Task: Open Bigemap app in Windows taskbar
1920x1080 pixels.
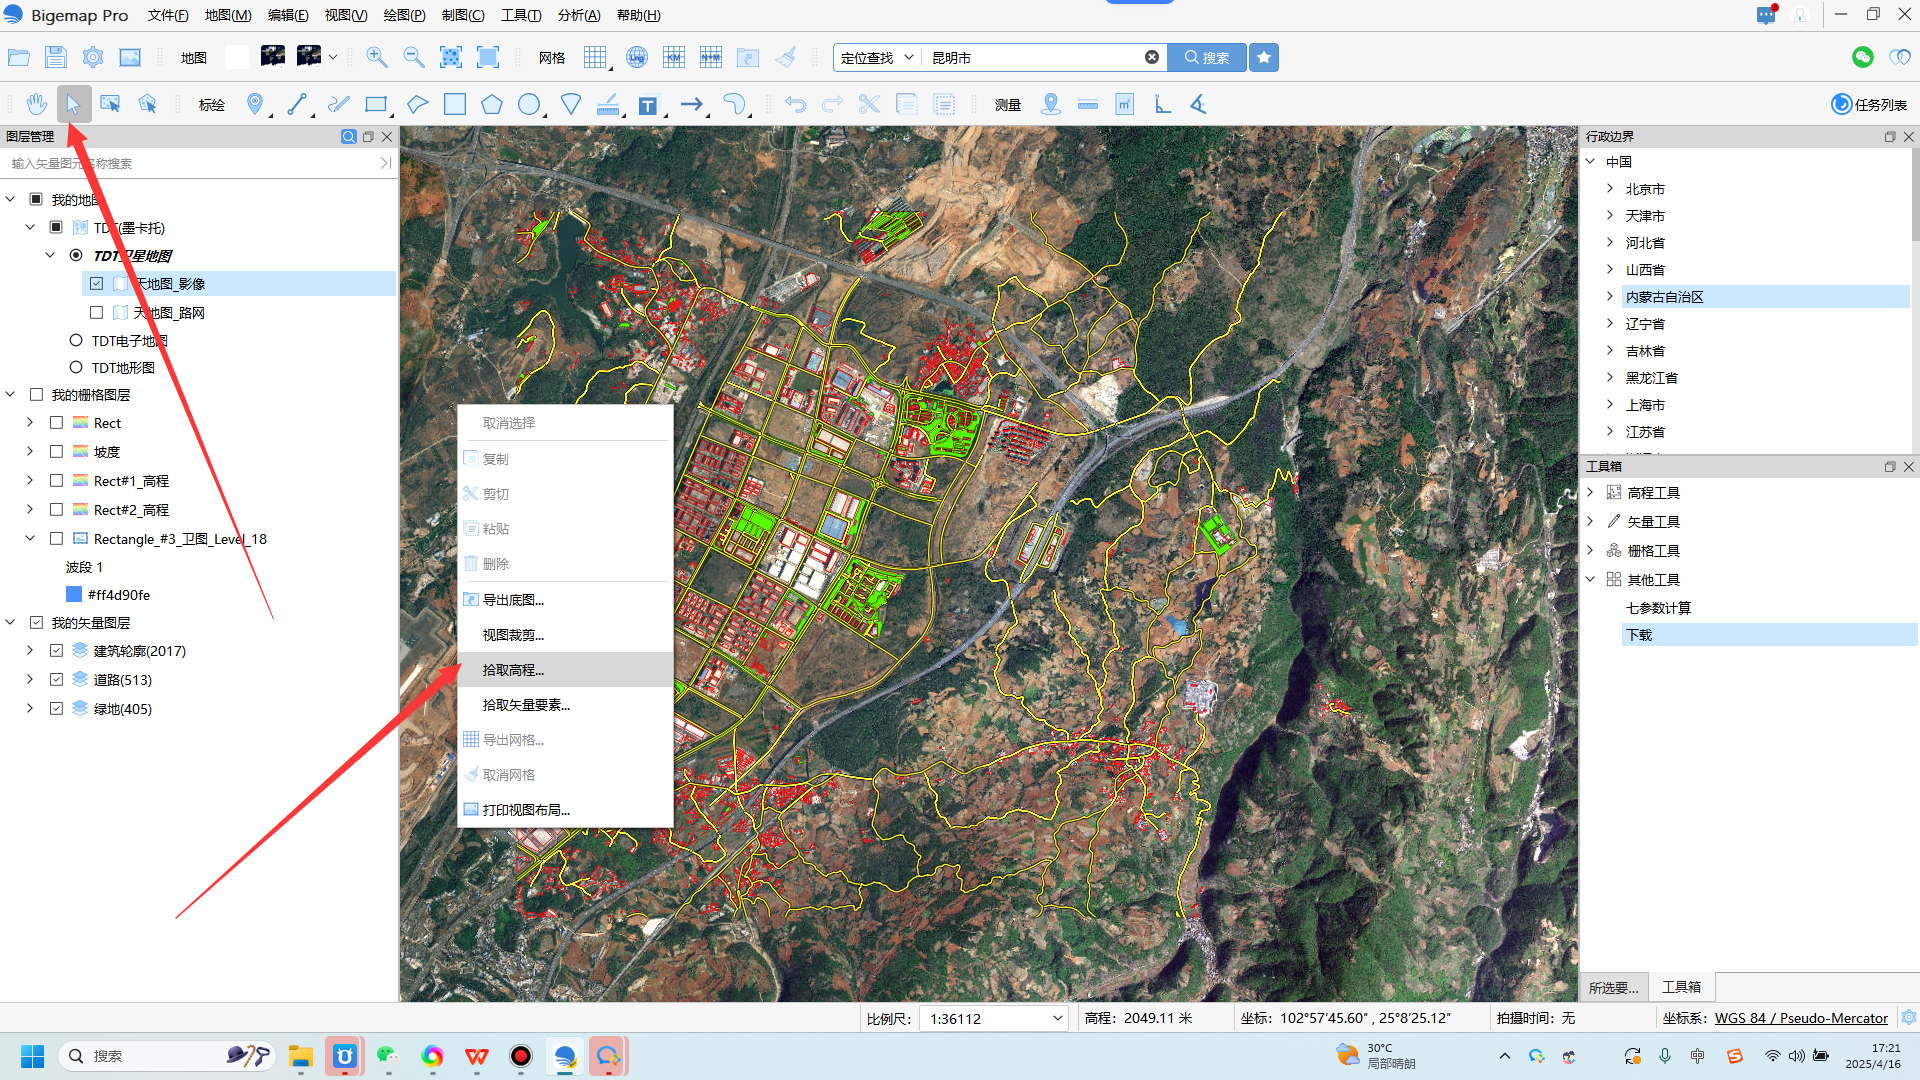Action: [x=565, y=1056]
